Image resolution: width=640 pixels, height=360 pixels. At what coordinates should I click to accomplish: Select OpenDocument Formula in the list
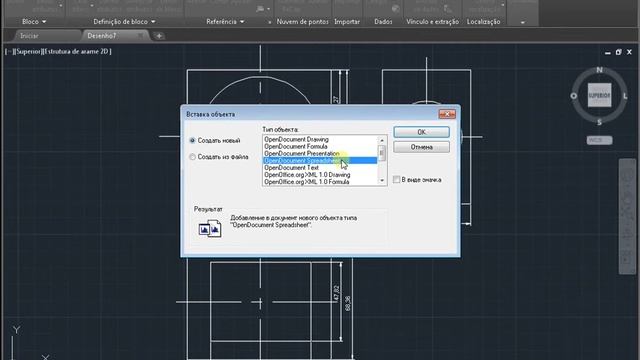point(320,146)
